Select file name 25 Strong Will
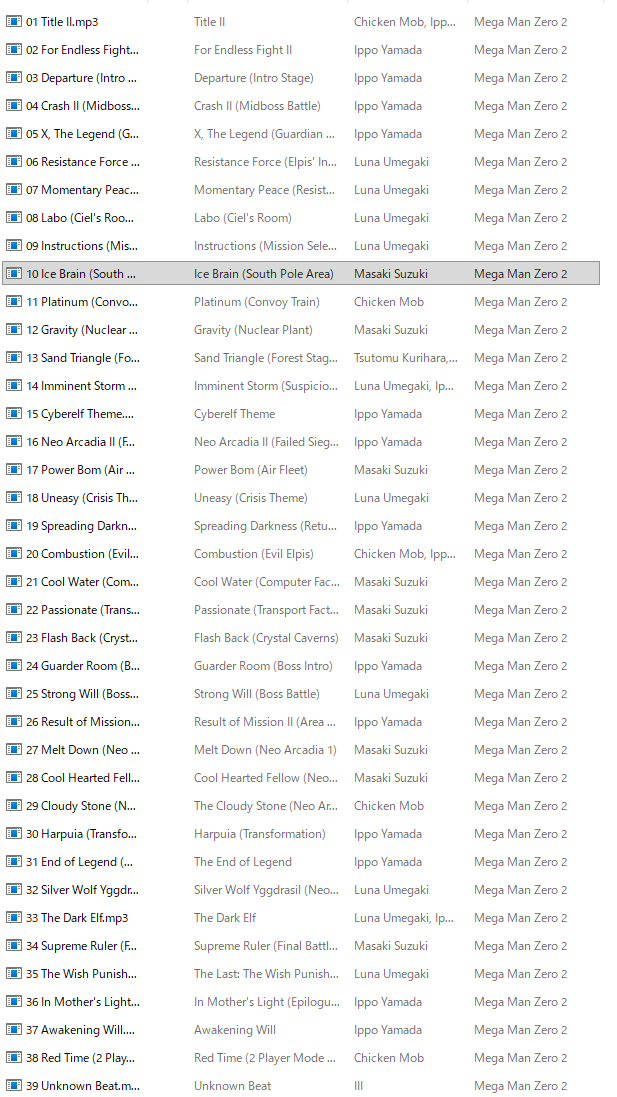Image resolution: width=617 pixels, height=1097 pixels. point(83,693)
